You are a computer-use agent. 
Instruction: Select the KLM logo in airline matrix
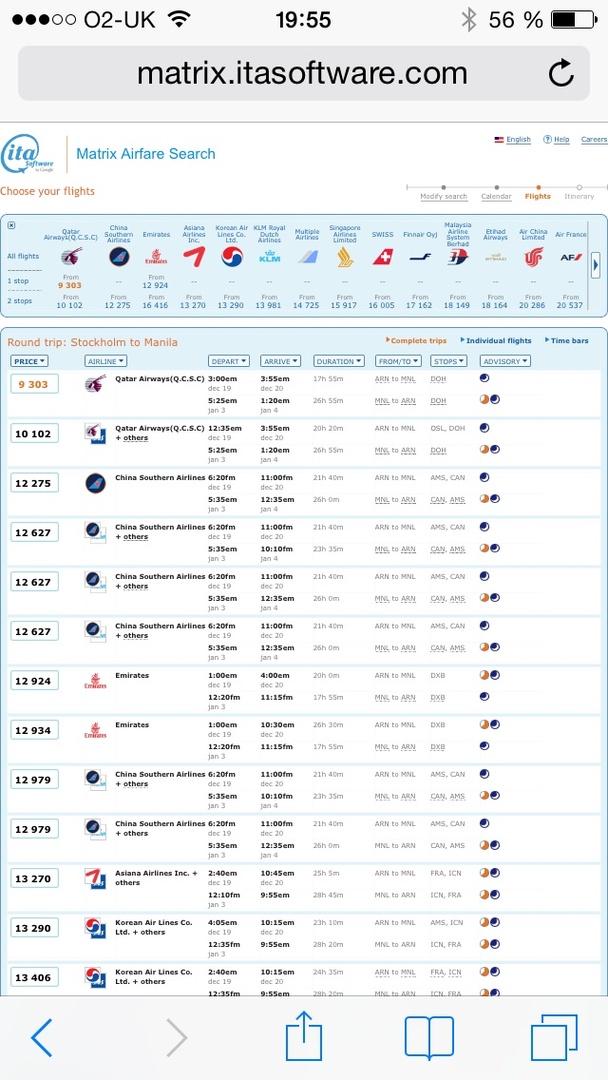tap(269, 257)
